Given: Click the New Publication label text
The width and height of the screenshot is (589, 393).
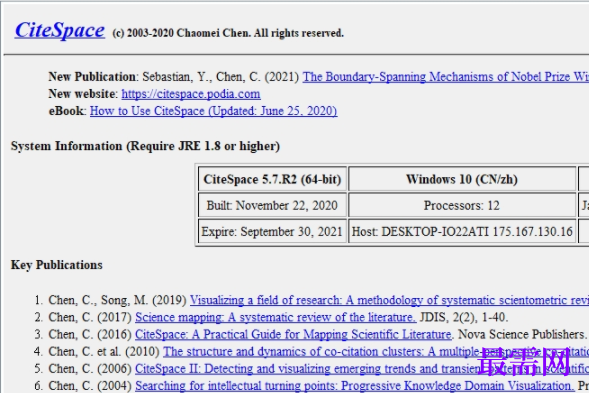Looking at the screenshot, I should 92,77.
